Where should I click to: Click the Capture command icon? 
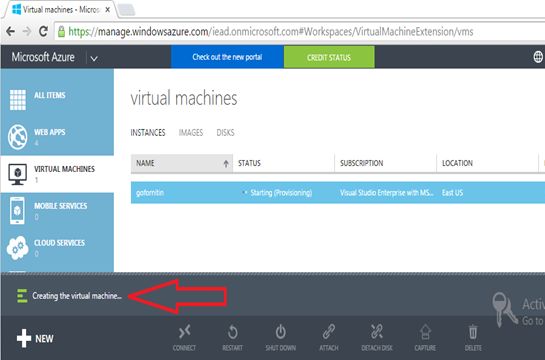425,332
